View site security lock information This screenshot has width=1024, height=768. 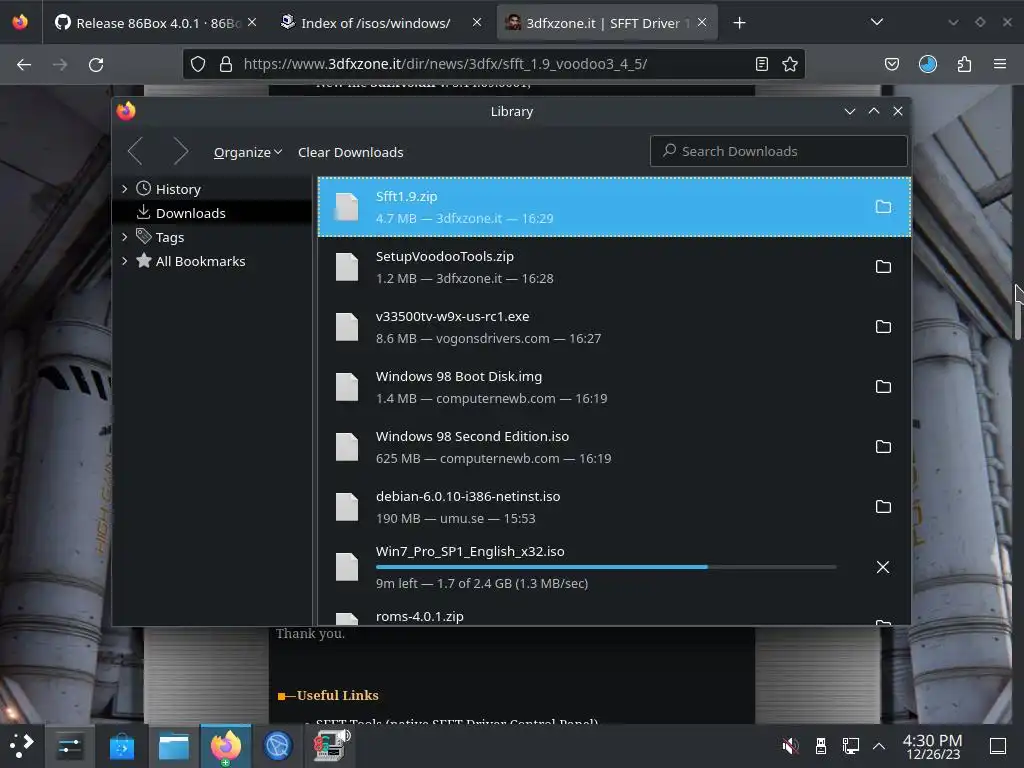(226, 64)
